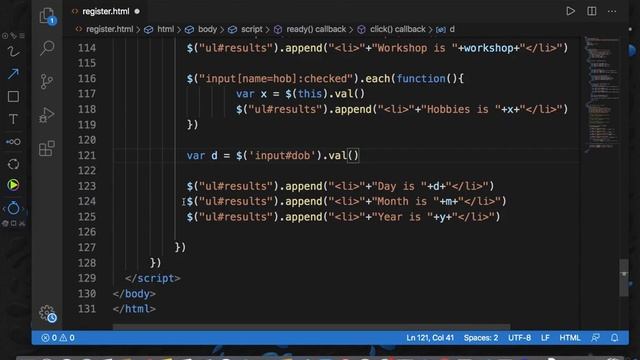Open the Extensions view icon

47,148
